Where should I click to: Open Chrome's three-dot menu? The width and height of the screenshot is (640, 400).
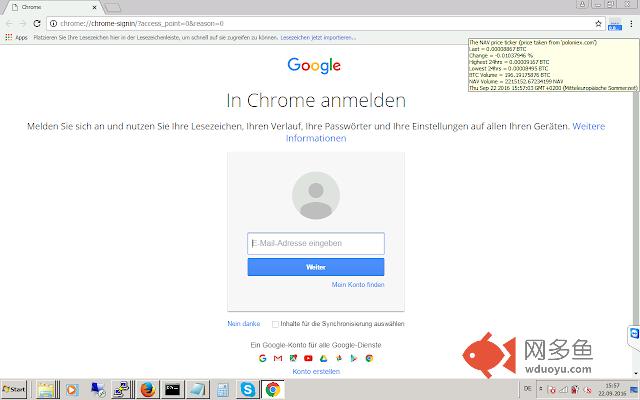[631, 24]
